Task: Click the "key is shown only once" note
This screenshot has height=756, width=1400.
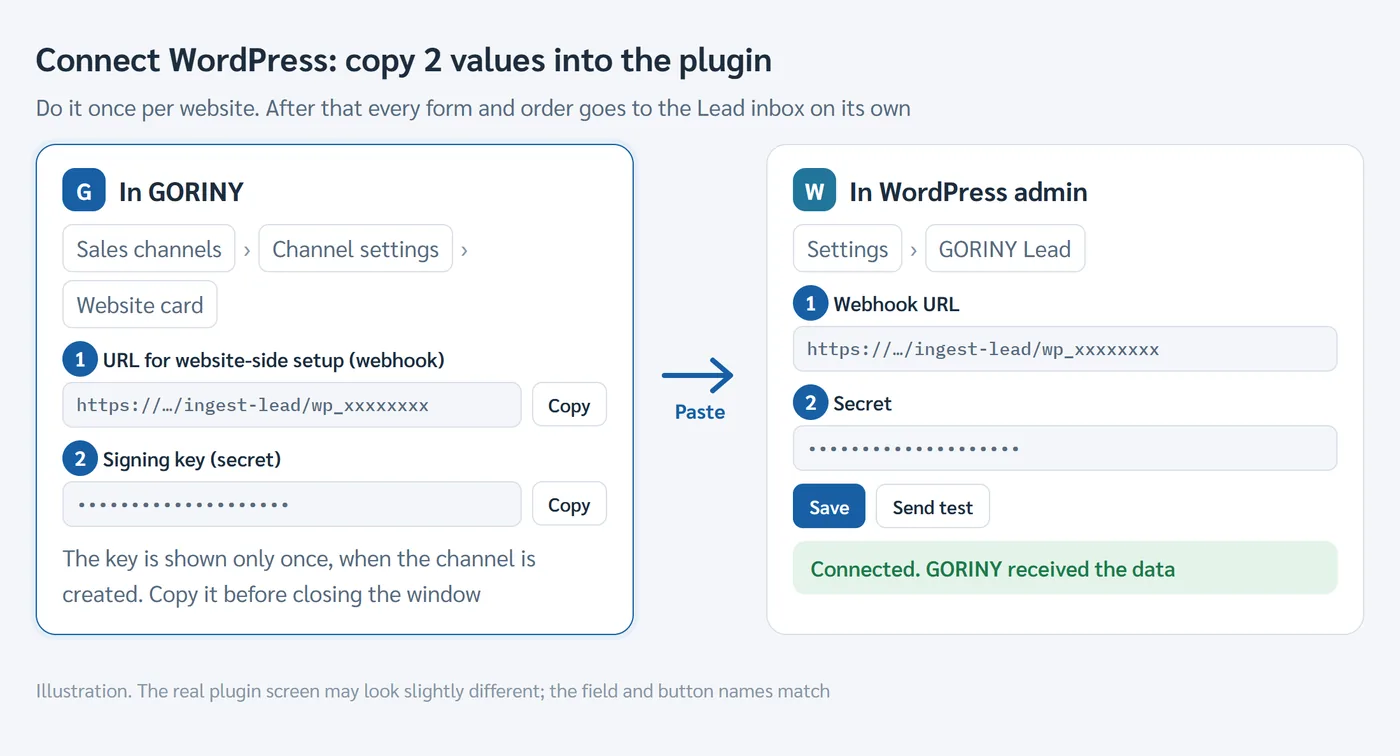Action: coord(299,576)
